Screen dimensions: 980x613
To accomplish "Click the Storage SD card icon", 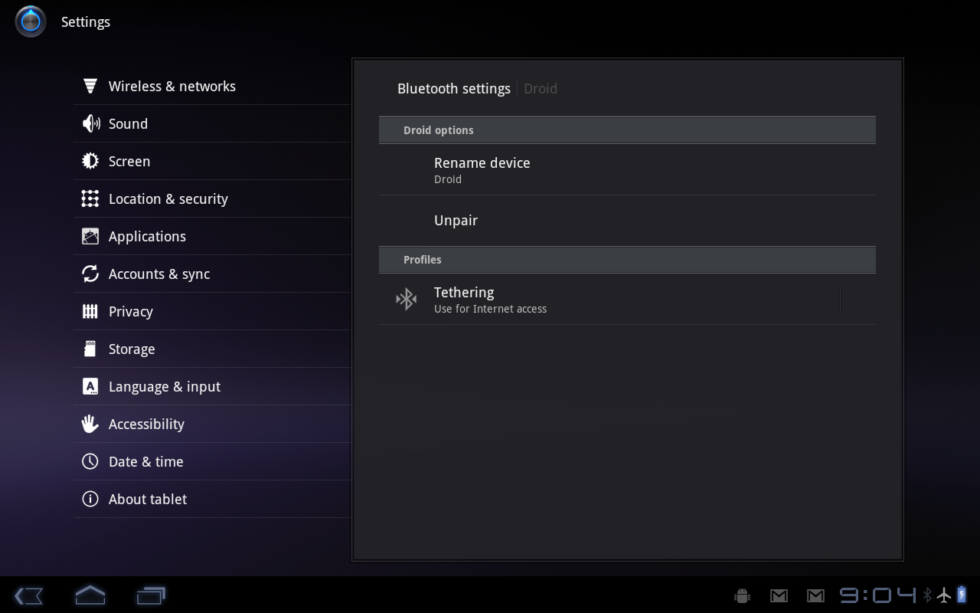I will 90,349.
